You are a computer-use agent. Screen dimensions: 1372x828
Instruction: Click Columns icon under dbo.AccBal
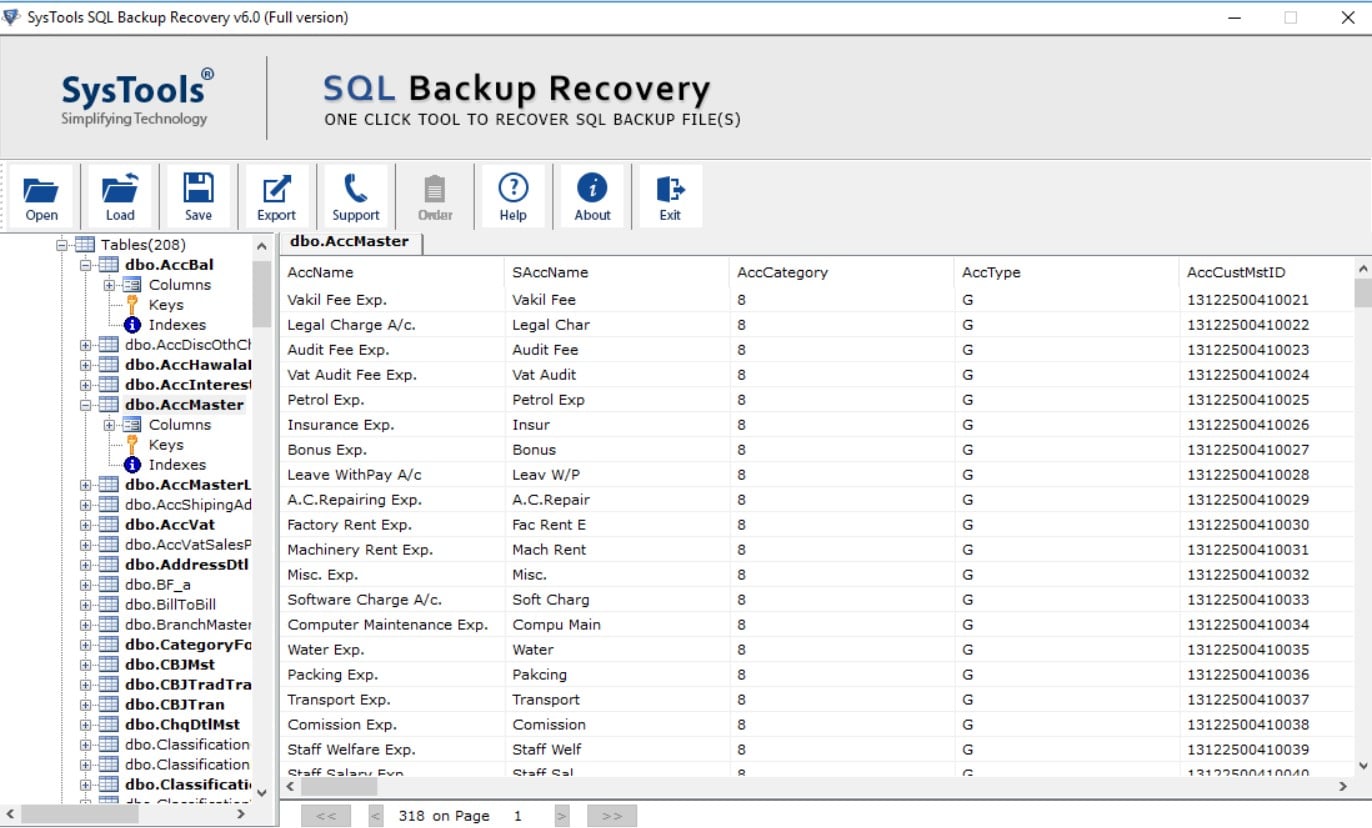133,285
